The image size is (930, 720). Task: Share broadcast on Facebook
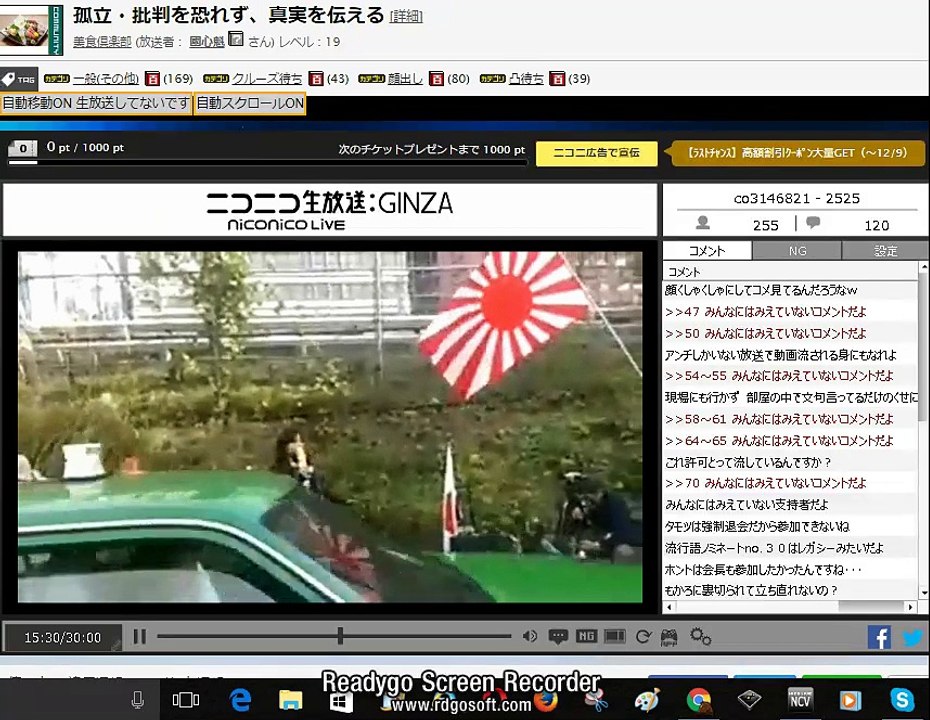click(879, 638)
